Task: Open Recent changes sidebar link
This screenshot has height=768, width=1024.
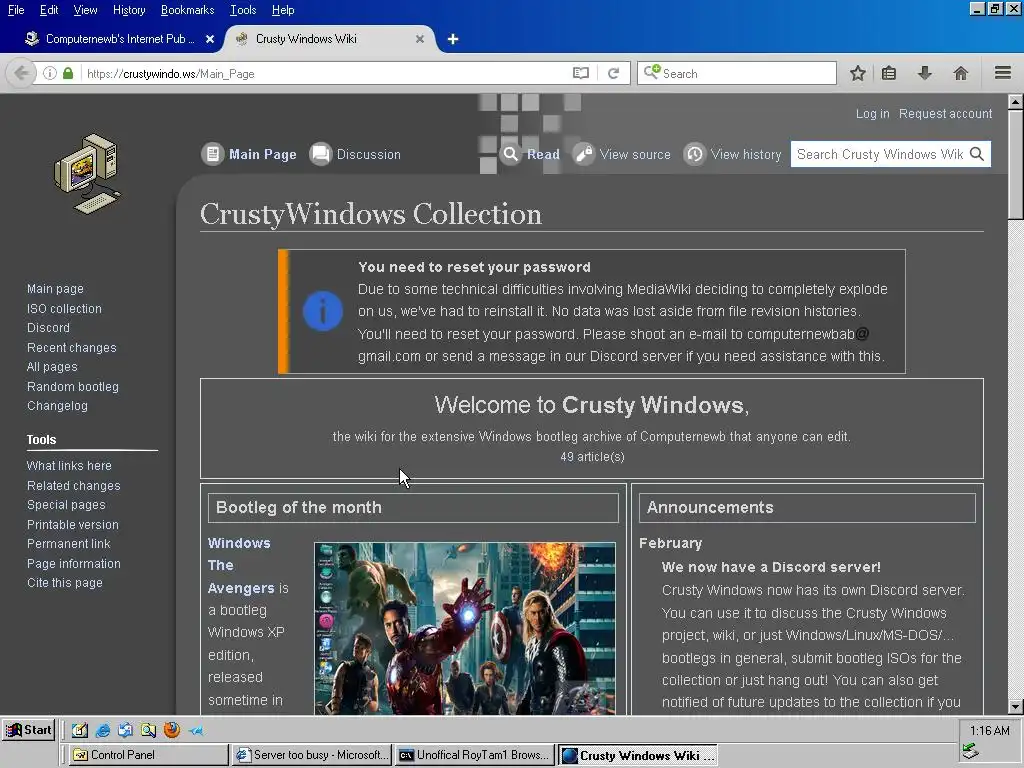Action: click(x=71, y=347)
